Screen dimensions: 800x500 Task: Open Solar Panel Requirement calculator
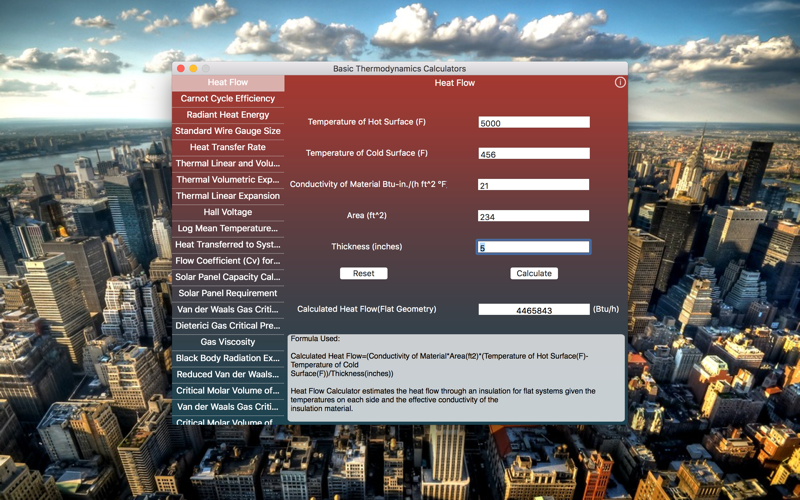coord(228,293)
